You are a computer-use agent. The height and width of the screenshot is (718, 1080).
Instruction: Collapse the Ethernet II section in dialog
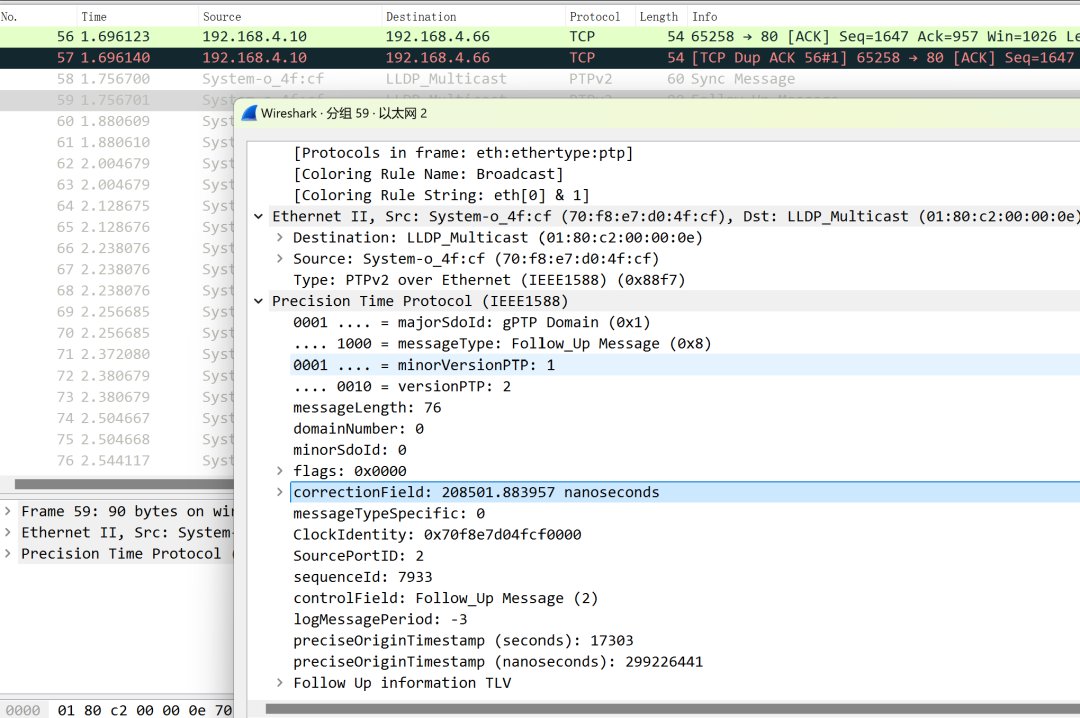coord(259,216)
